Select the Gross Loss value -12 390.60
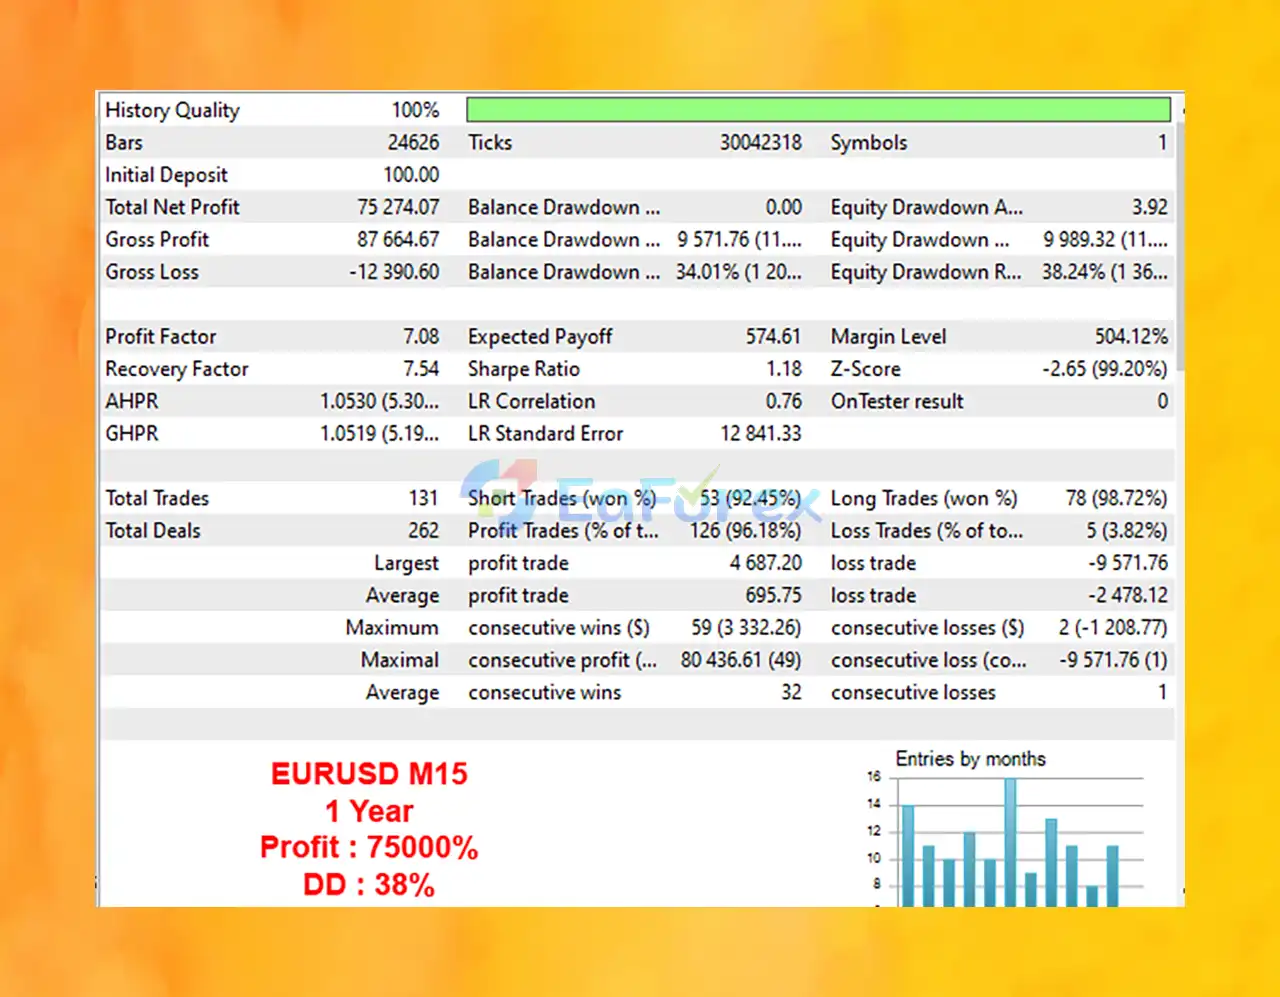Screen dimensions: 1280x997 pyautogui.click(x=394, y=272)
